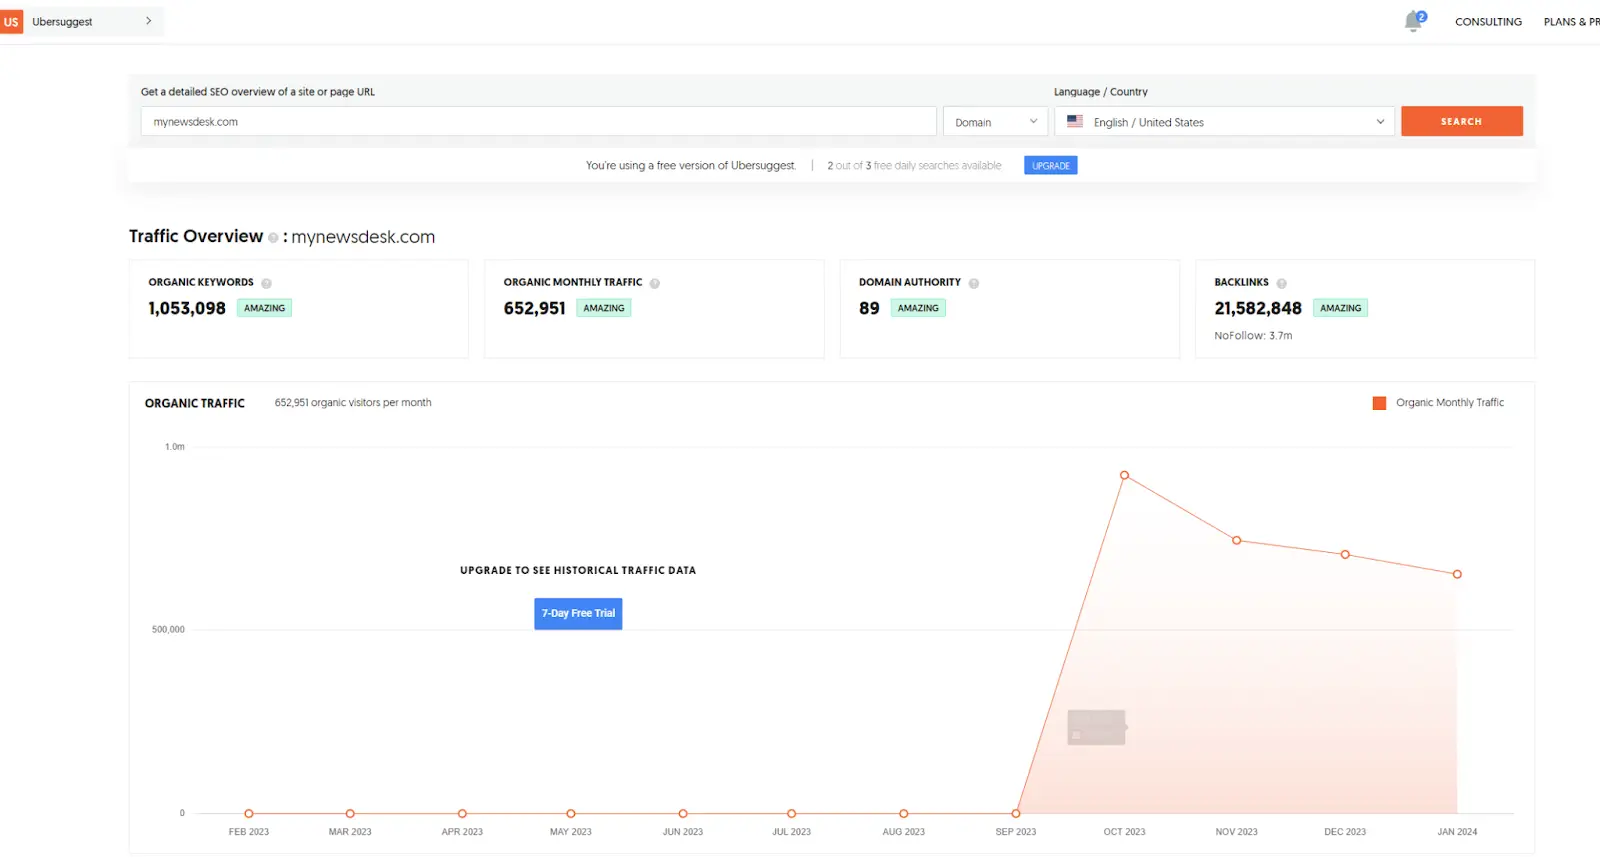Click the Domain Authority value 89
Viewport: 1600px width, 866px height.
[869, 308]
